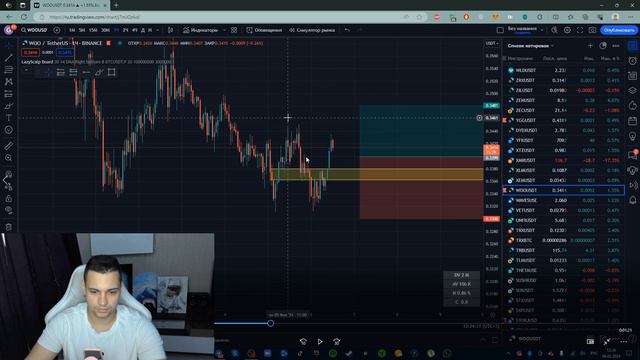640x360 pixels.
Task: Open the alerts clock icon in right sidebar
Action: tap(632, 61)
